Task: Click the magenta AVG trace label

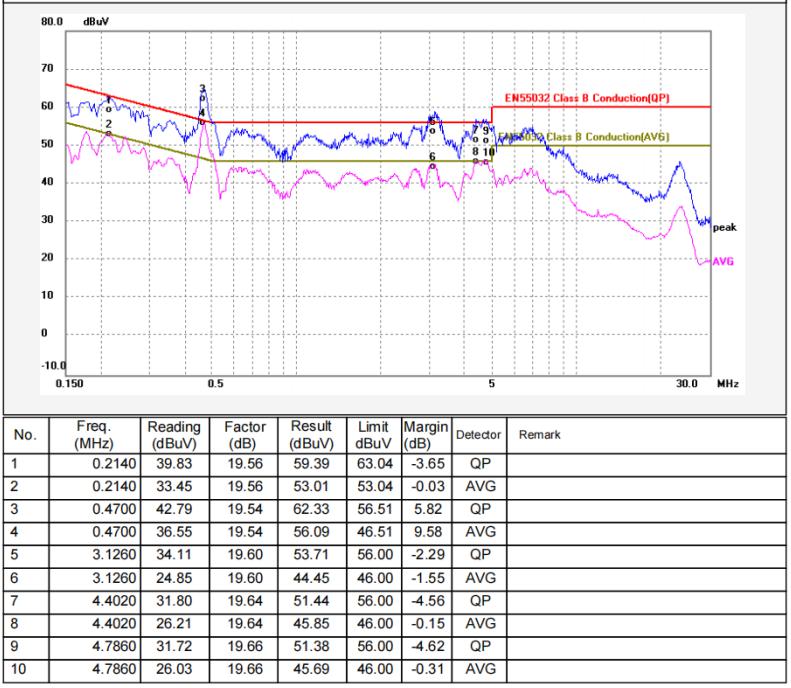Action: pyautogui.click(x=724, y=261)
